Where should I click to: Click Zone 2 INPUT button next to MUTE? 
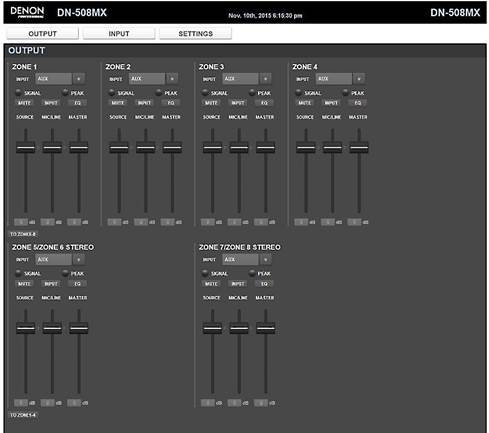pos(144,103)
